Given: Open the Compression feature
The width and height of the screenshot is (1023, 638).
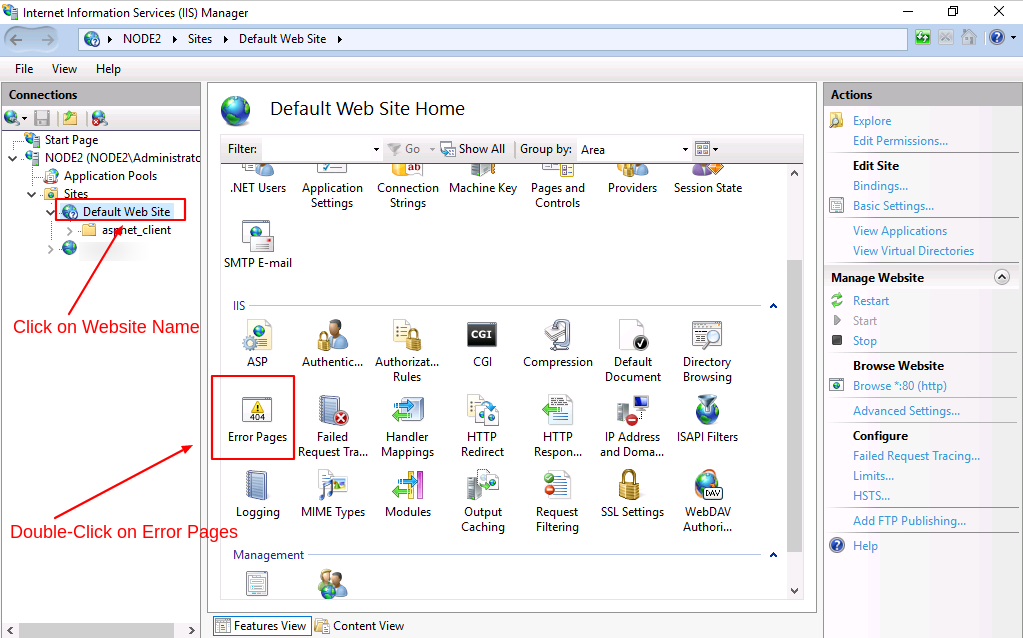Looking at the screenshot, I should 558,344.
